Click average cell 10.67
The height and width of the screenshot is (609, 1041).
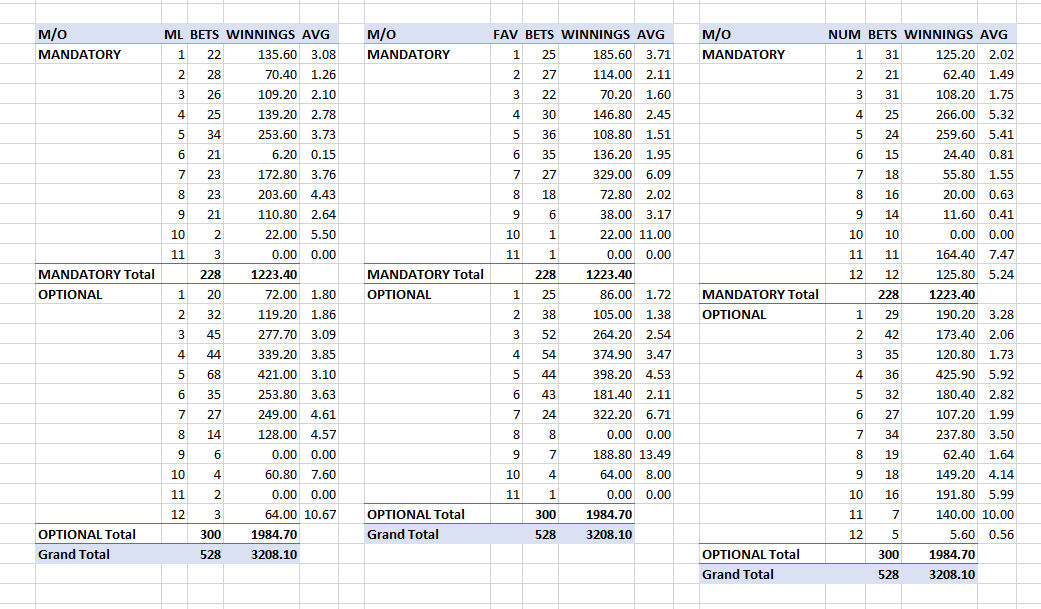[x=320, y=514]
